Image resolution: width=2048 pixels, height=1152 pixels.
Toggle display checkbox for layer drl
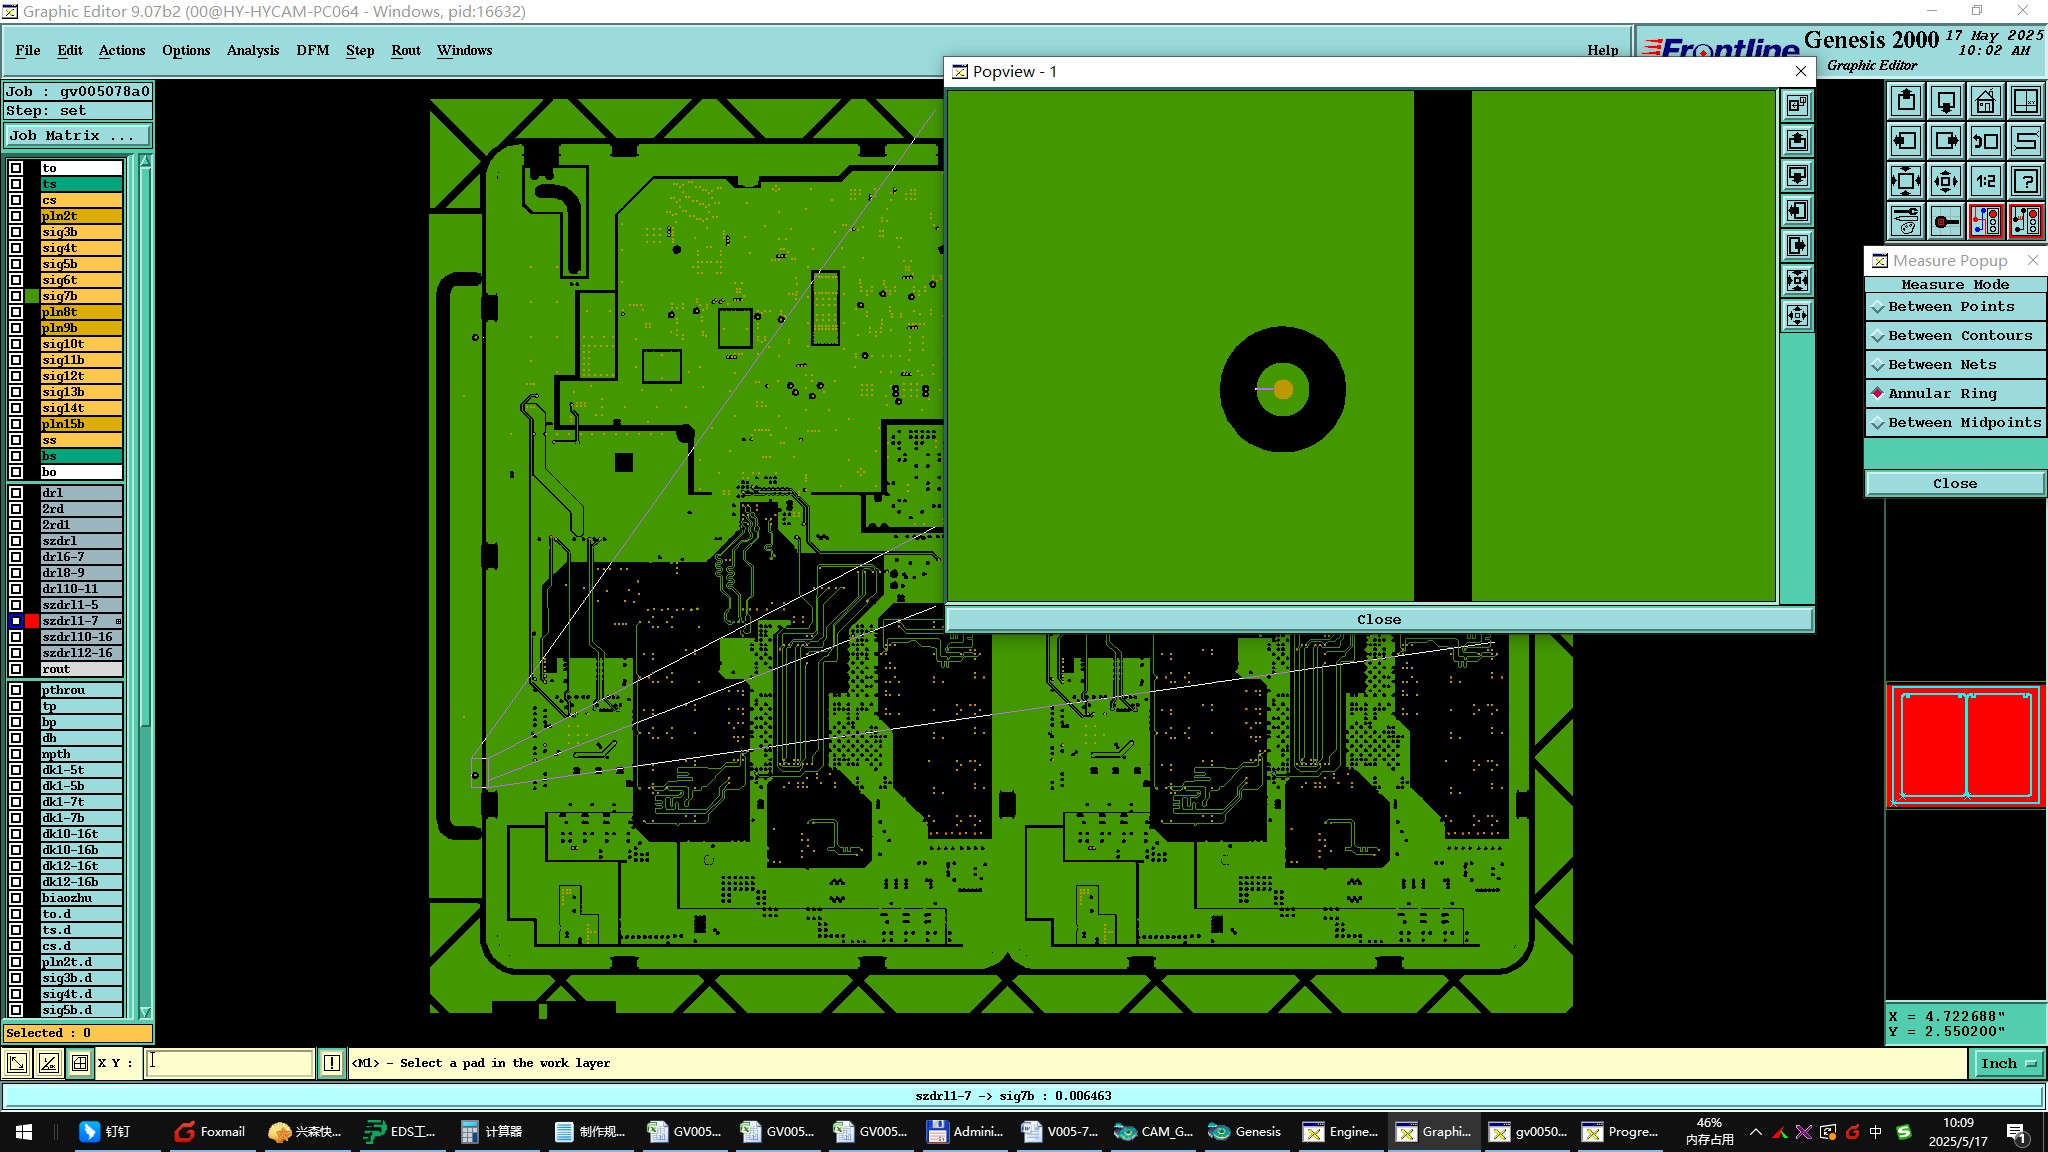[16, 493]
